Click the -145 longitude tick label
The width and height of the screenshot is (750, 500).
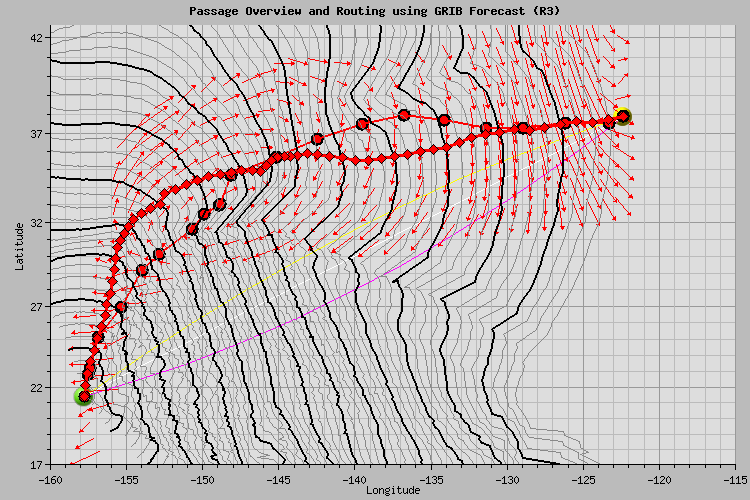point(279,479)
